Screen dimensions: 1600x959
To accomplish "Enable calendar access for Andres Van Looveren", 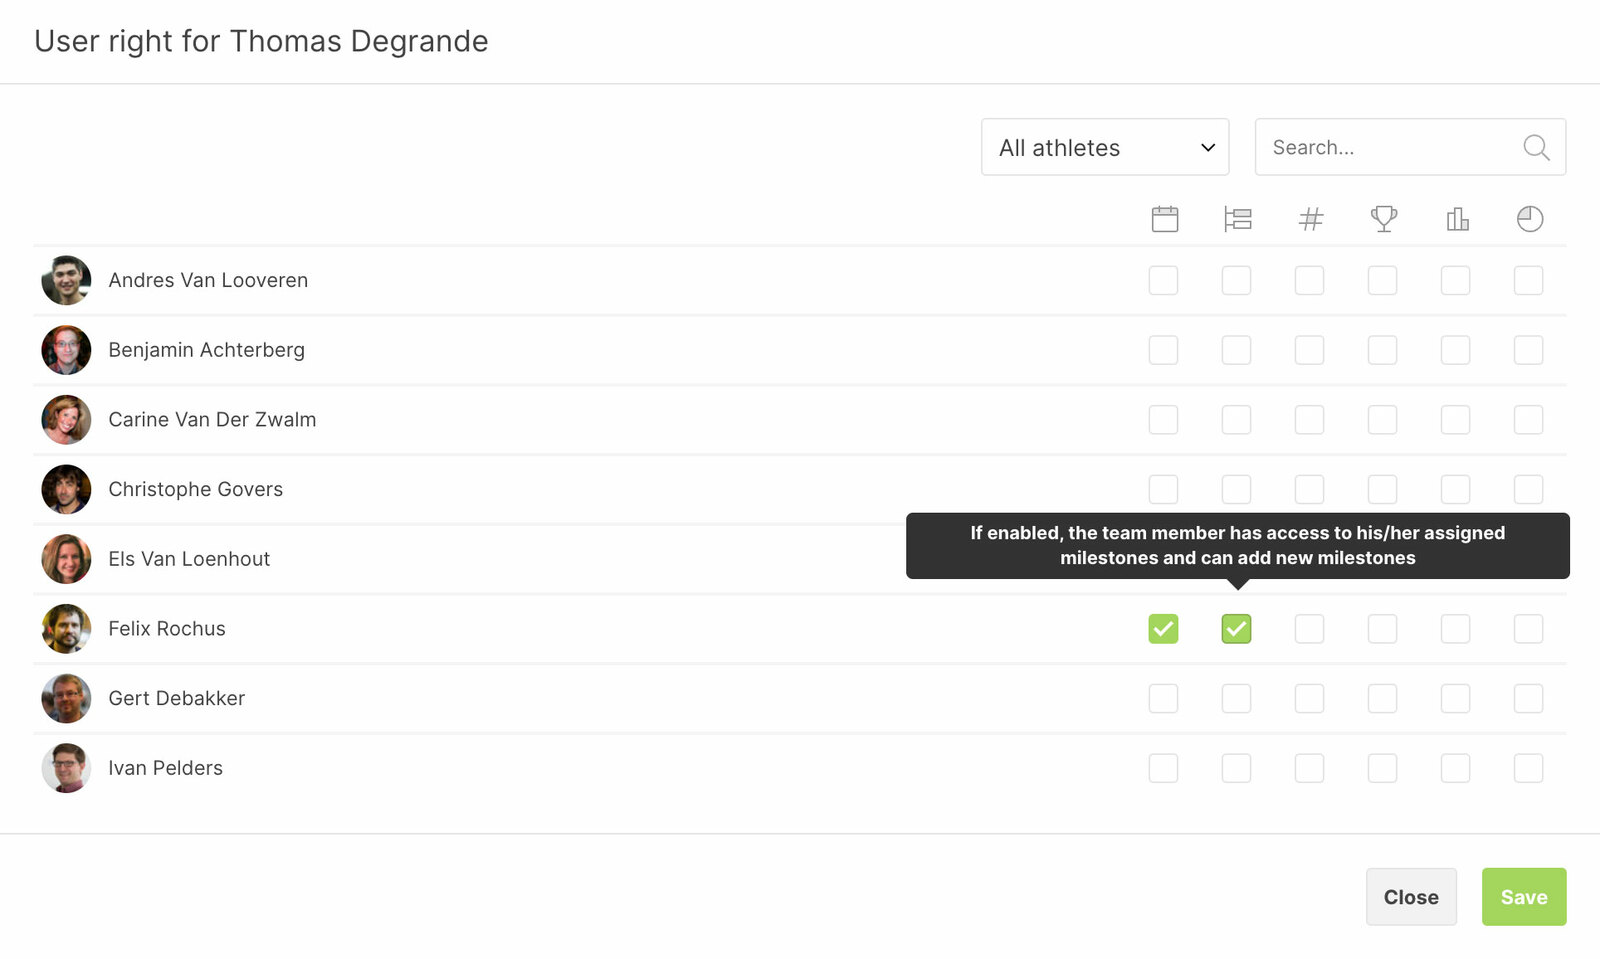I will pos(1163,280).
